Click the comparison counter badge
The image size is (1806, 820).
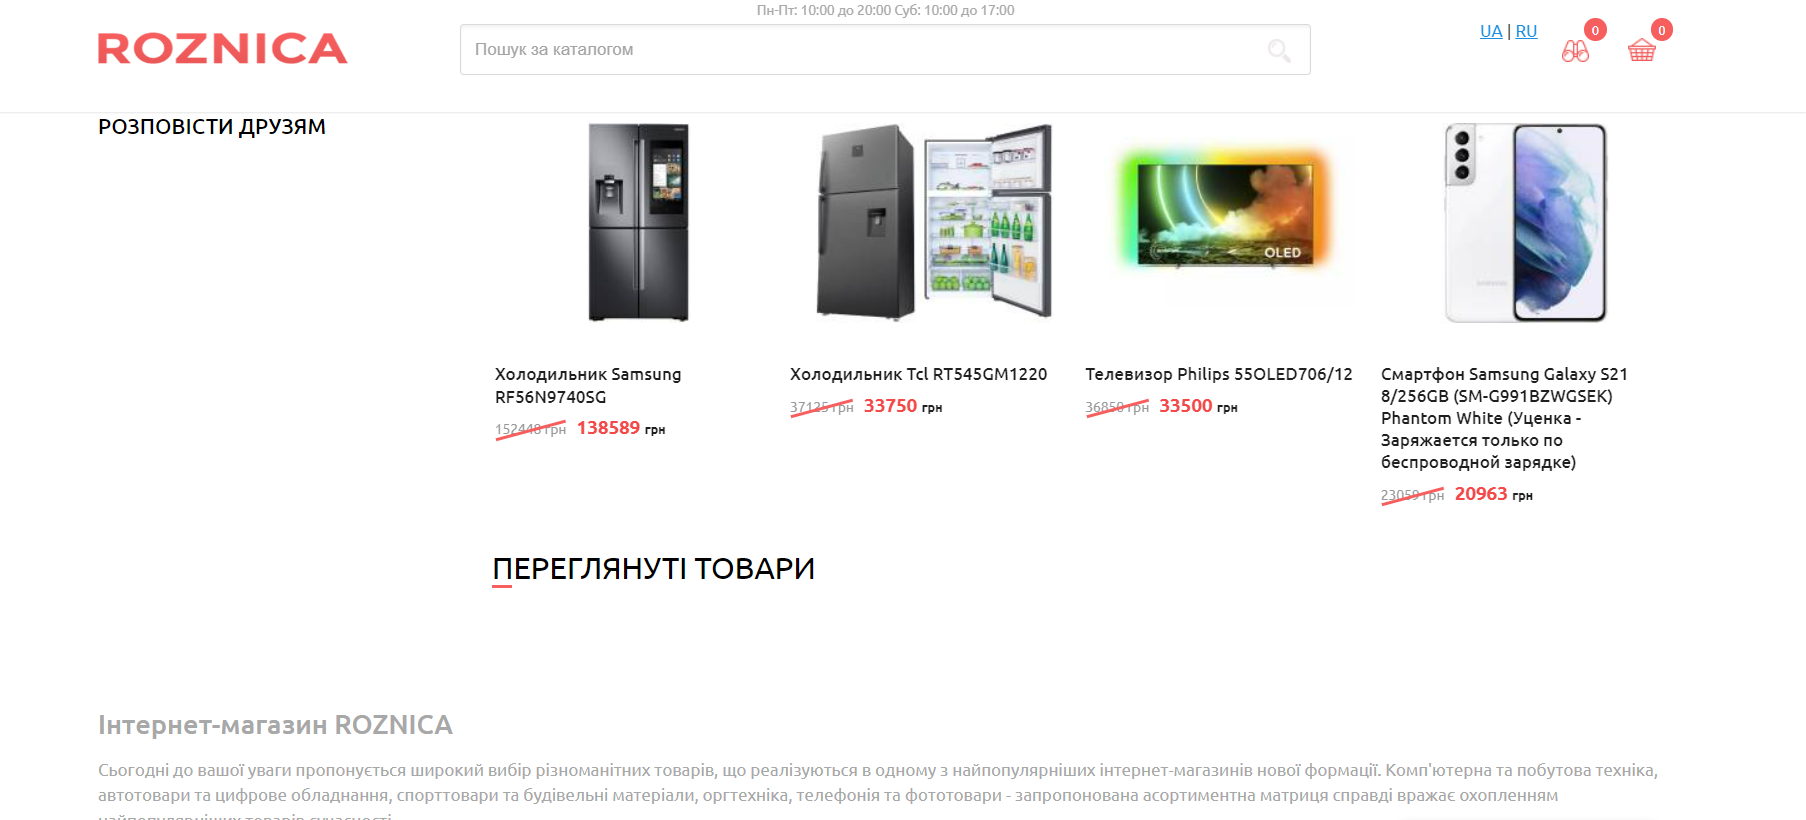(1596, 30)
